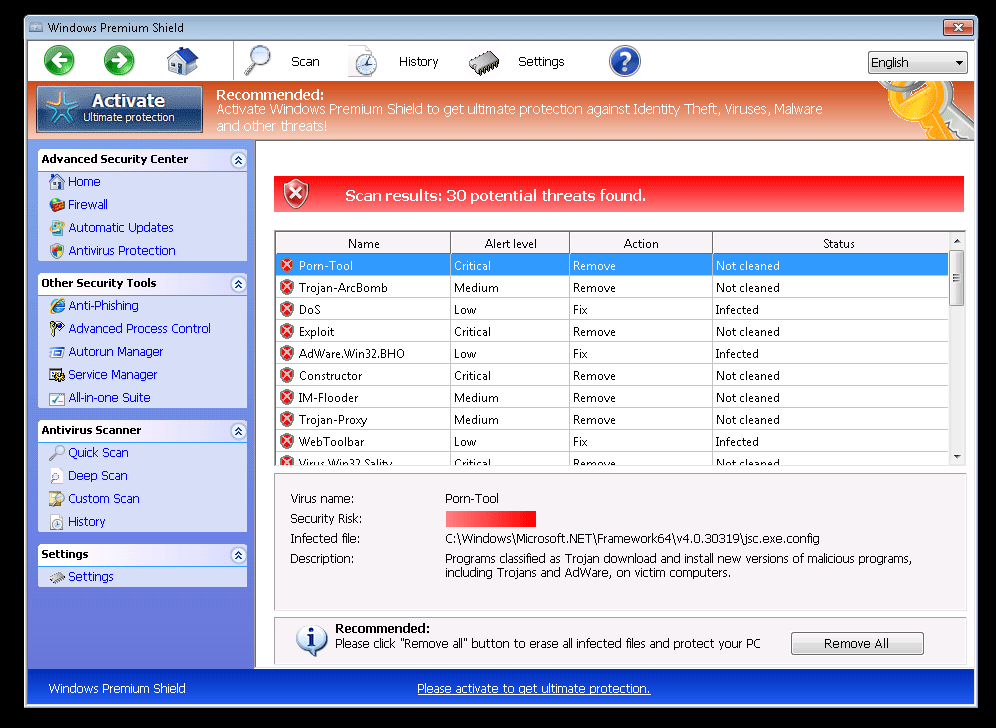Select the Trojan-ArcBomb row in threat list
This screenshot has height=728, width=996.
click(x=342, y=288)
